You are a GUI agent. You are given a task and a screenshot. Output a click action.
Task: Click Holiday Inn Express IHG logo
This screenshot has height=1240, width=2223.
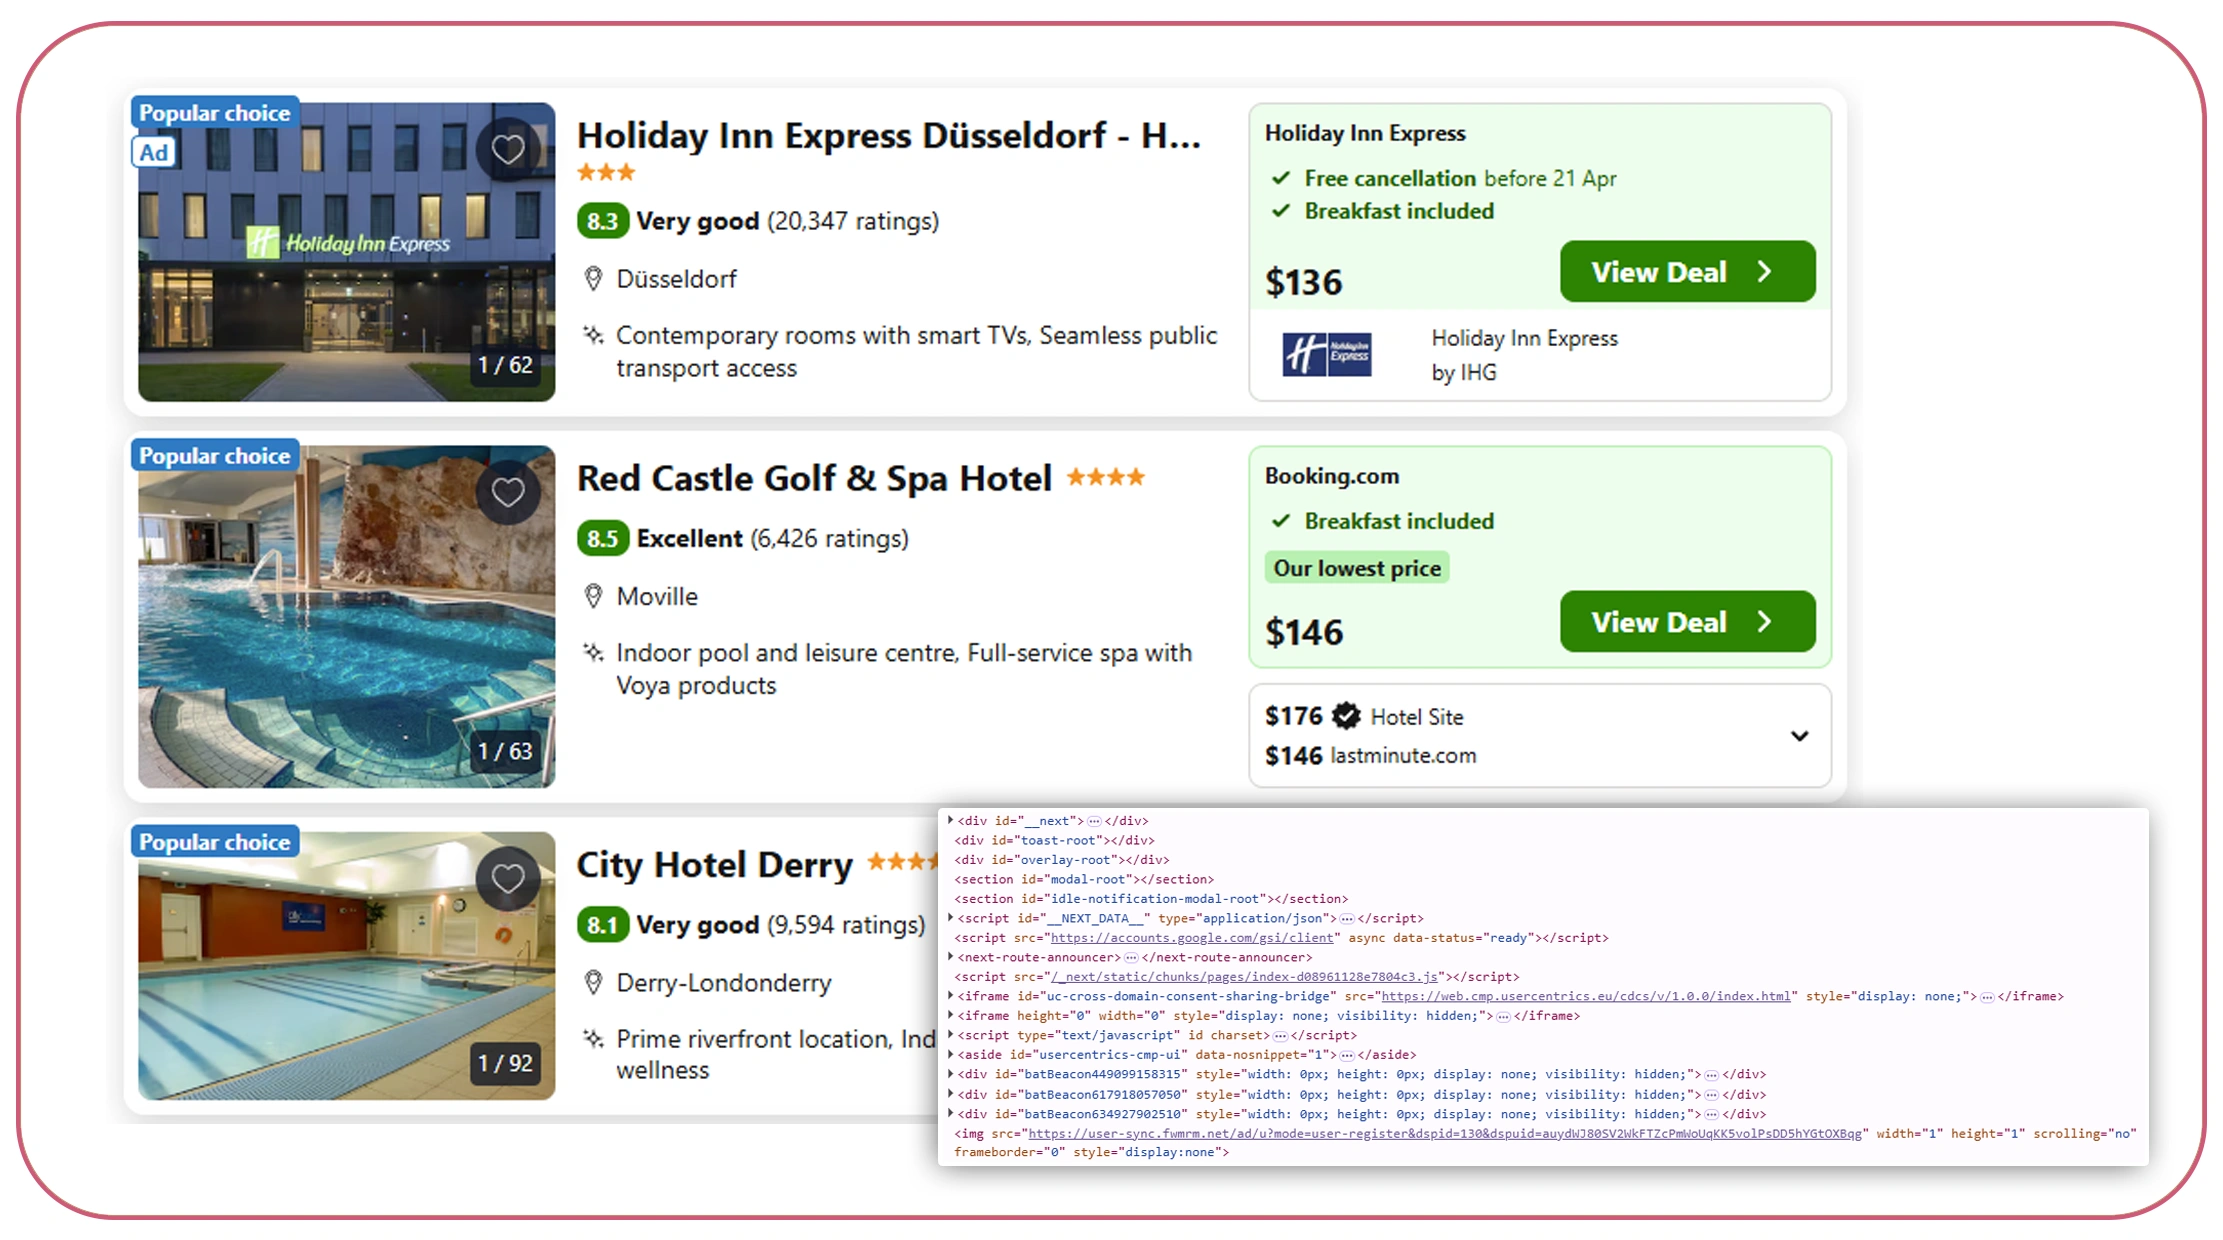click(x=1327, y=355)
